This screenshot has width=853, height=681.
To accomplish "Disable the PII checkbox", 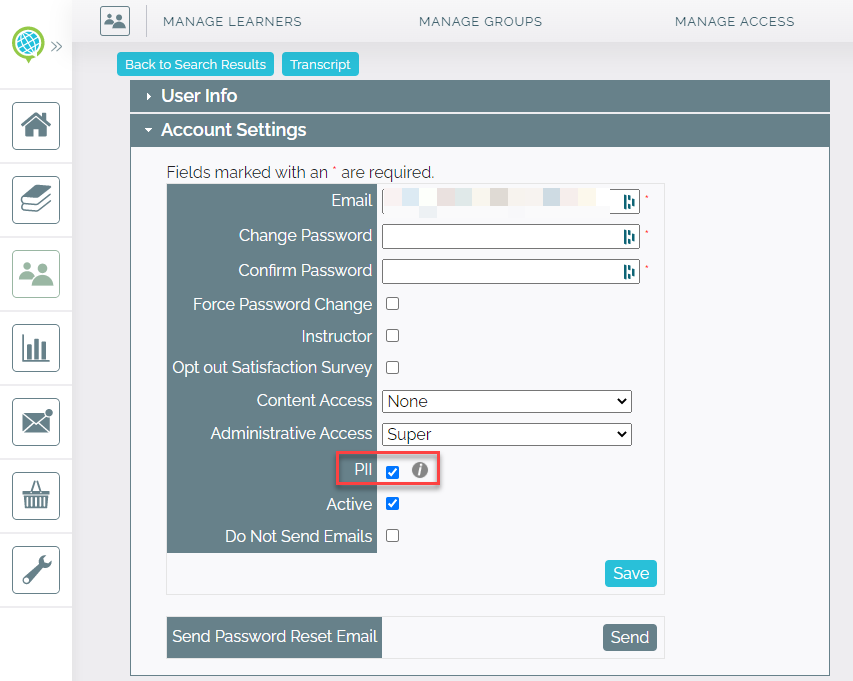I will (392, 468).
